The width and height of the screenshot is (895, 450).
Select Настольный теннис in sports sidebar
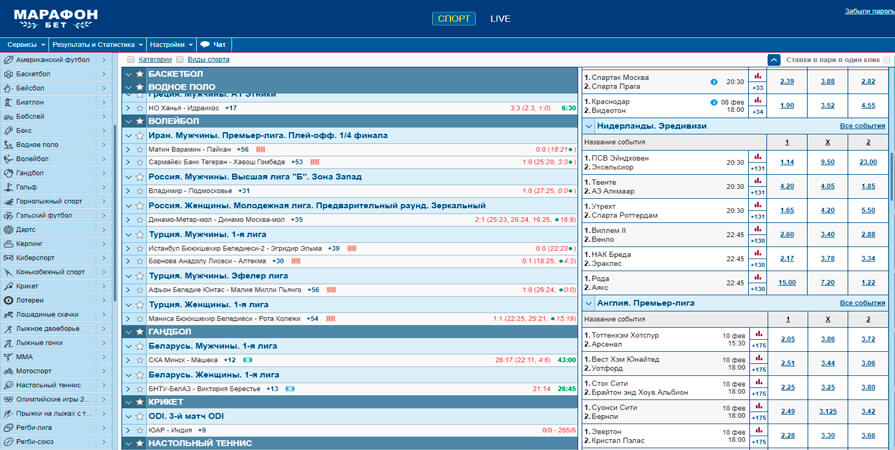click(x=49, y=385)
